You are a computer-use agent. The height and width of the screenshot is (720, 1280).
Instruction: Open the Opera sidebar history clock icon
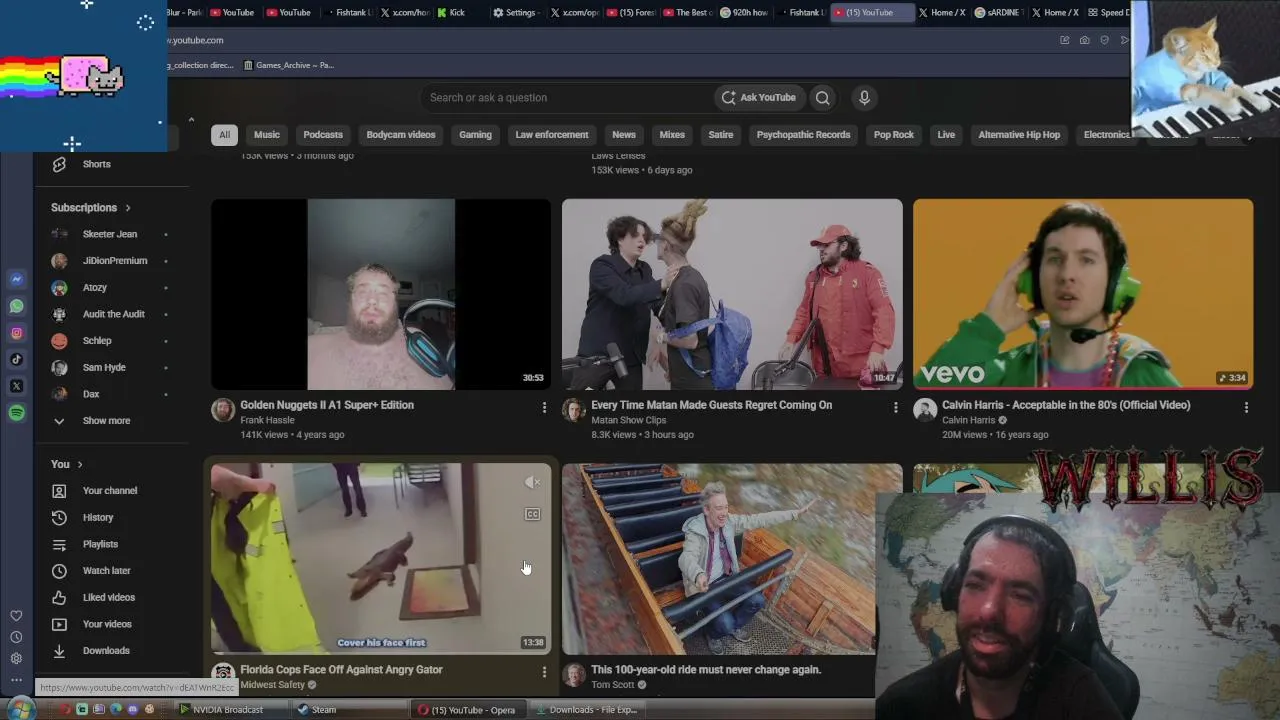(x=16, y=637)
